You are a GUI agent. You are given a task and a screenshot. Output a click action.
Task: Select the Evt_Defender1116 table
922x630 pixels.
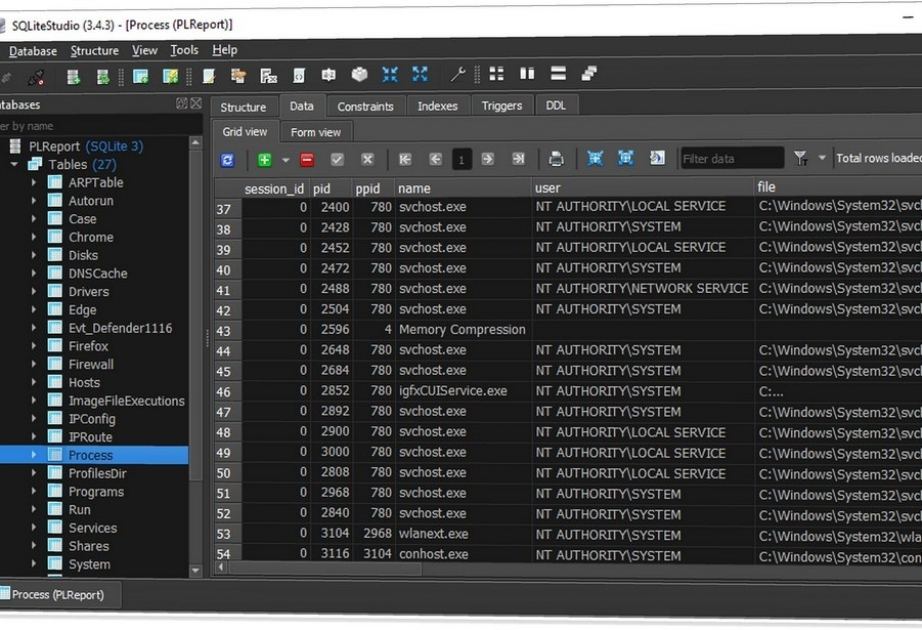click(x=120, y=328)
